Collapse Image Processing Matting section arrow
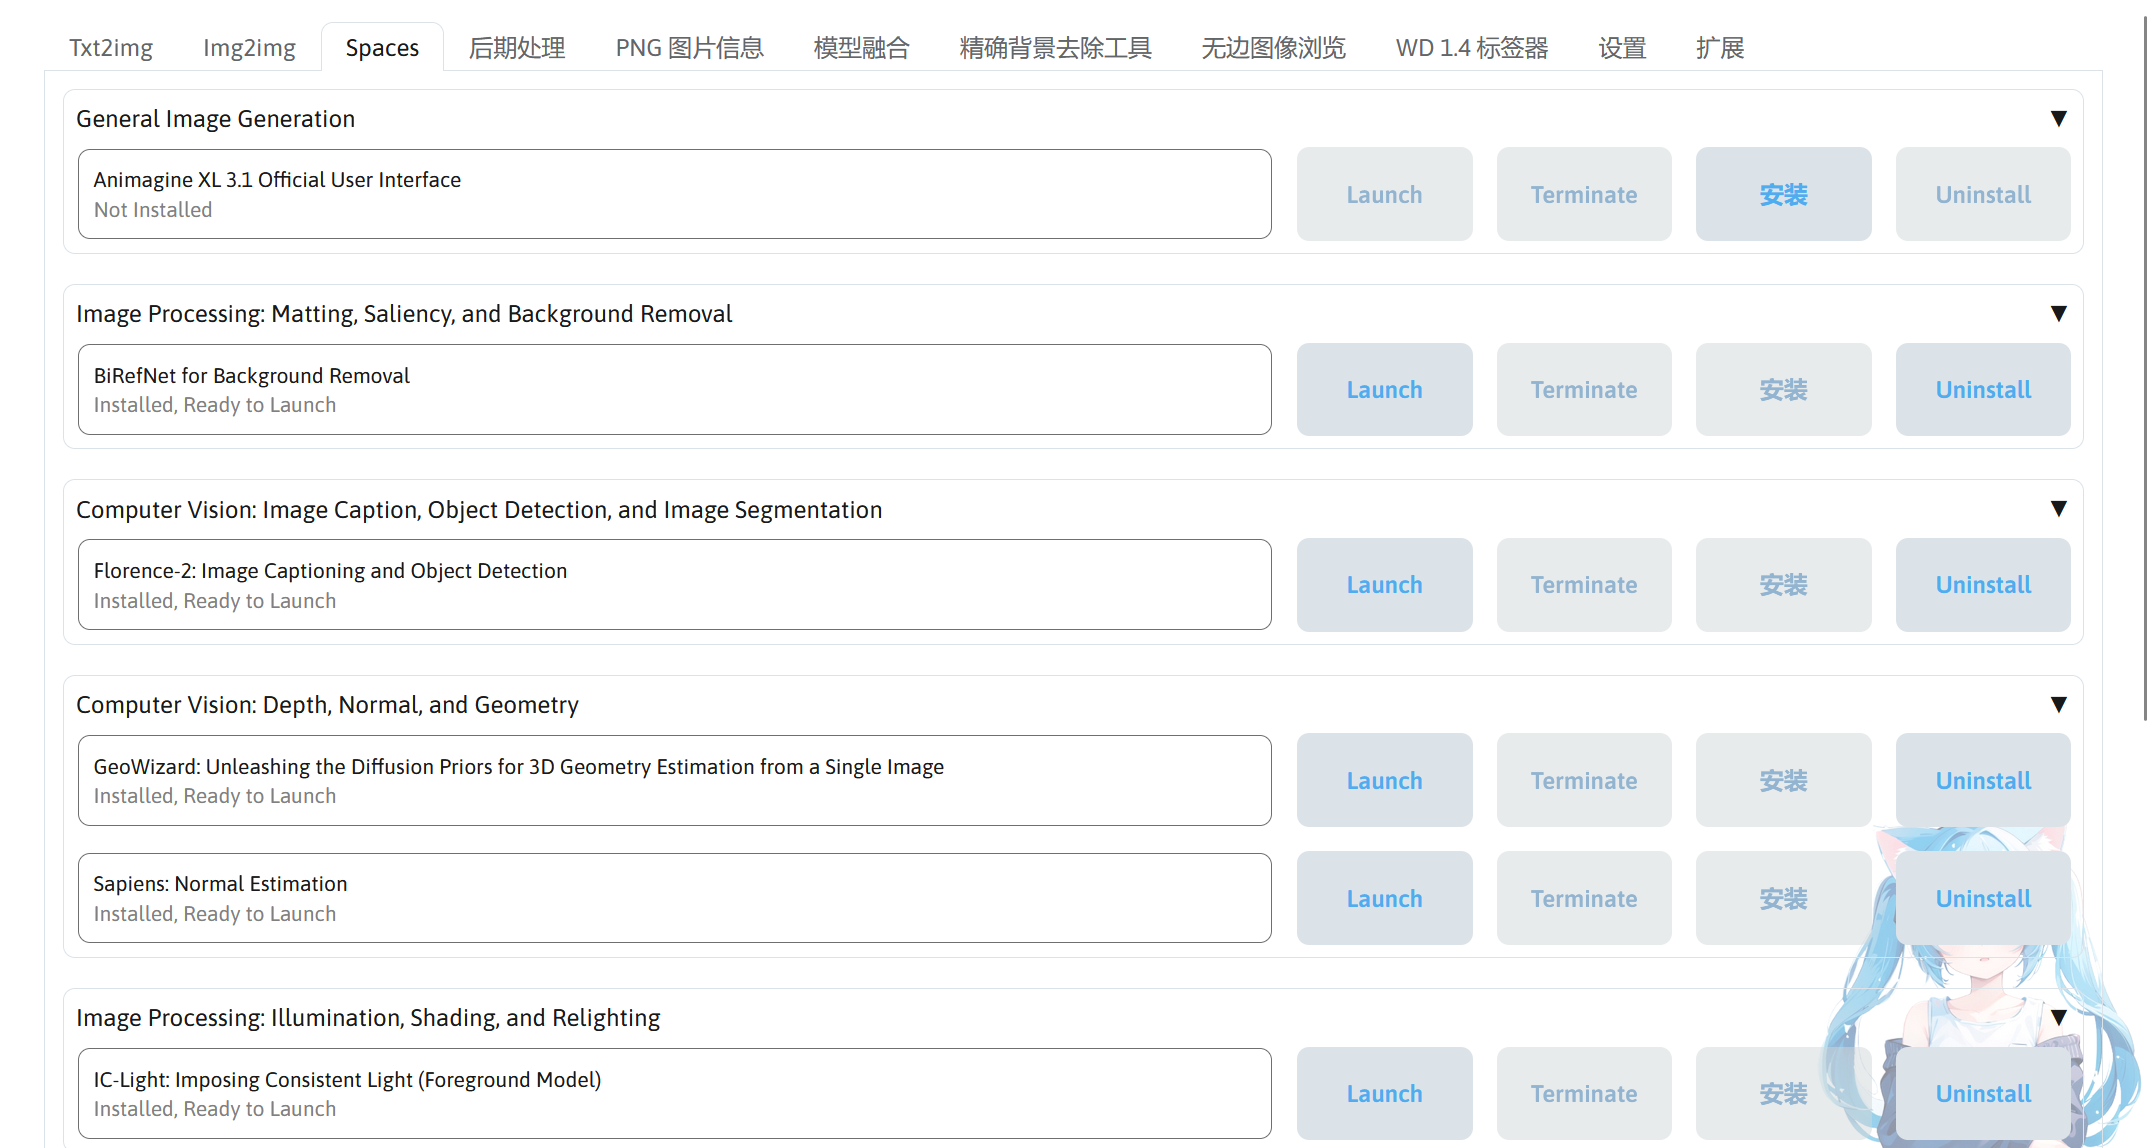Image resolution: width=2147 pixels, height=1148 pixels. 2058,314
